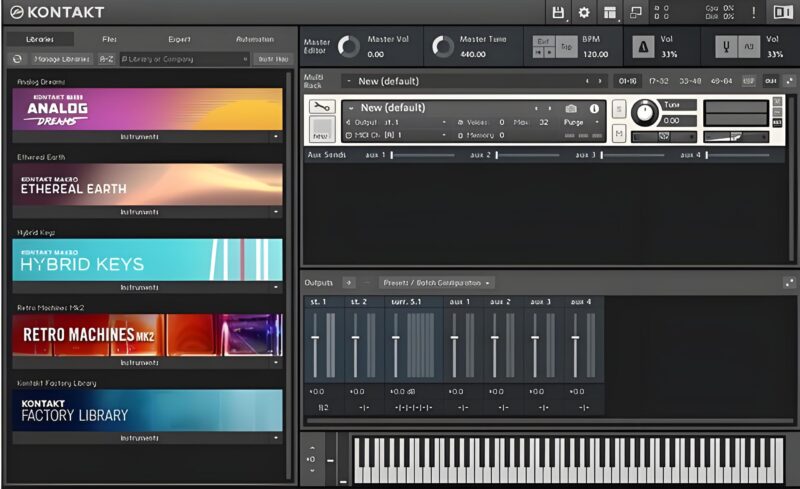Click the Manage Libraries button
The height and width of the screenshot is (489, 800).
62,59
